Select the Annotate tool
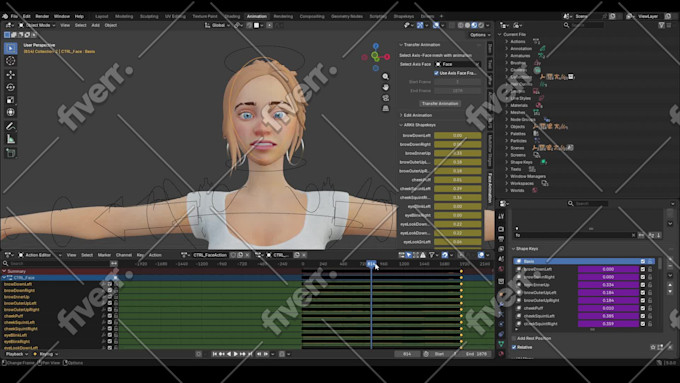Image resolution: width=680 pixels, height=383 pixels. pyautogui.click(x=10, y=126)
